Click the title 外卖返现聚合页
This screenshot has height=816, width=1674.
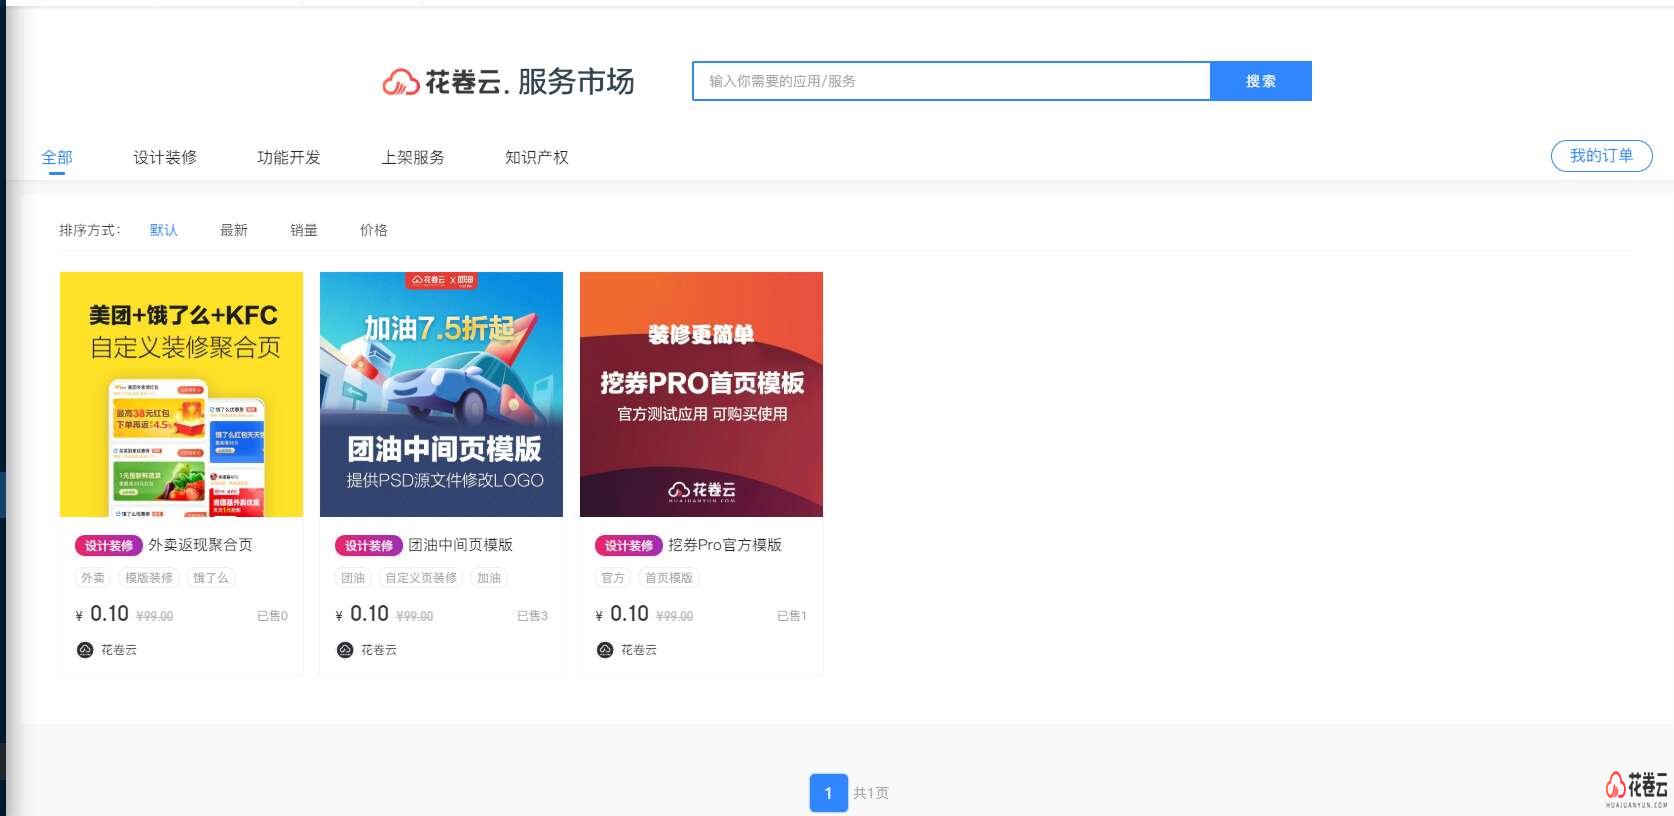tap(200, 545)
